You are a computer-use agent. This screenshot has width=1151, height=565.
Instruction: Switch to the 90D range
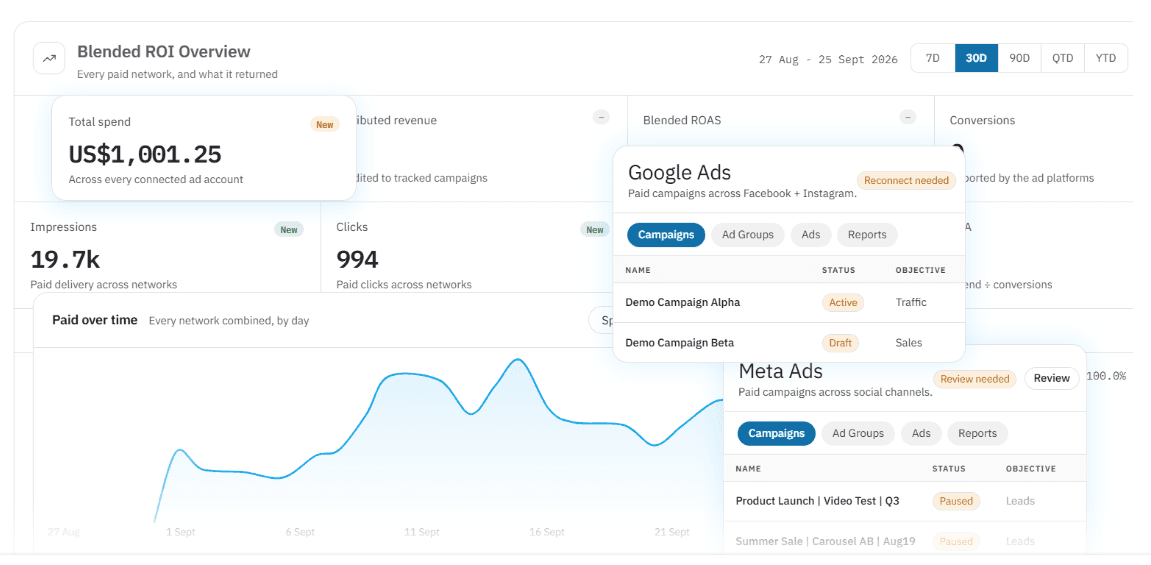click(x=1020, y=58)
